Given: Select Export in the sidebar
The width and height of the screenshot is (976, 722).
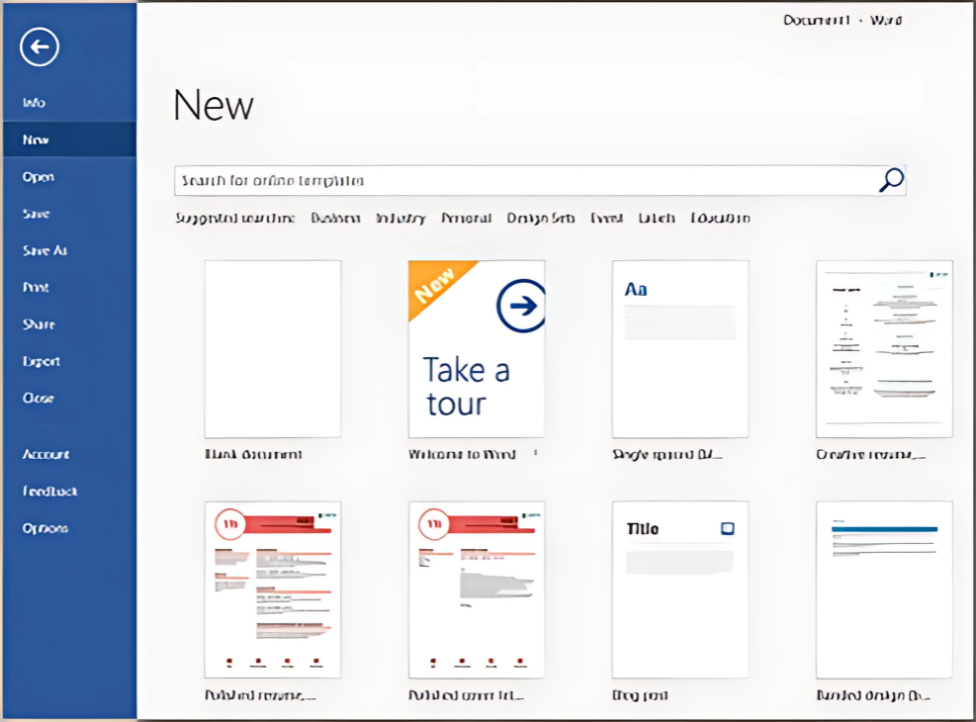Looking at the screenshot, I should click(x=42, y=361).
